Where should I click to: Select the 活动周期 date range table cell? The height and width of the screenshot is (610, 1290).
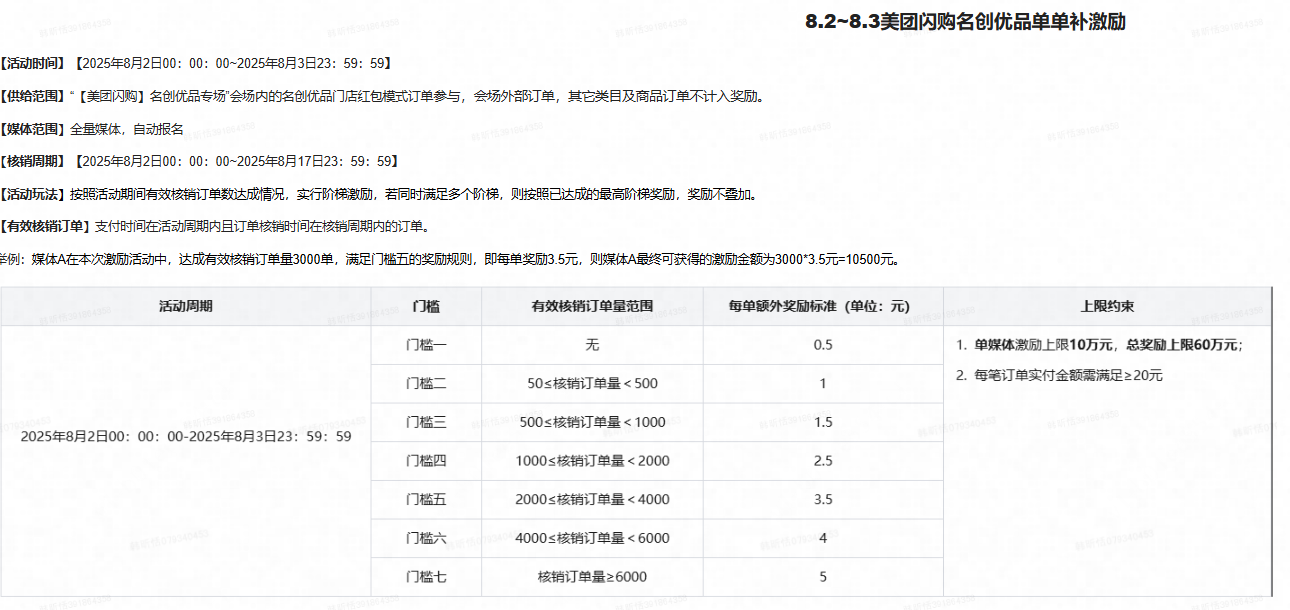coord(186,436)
